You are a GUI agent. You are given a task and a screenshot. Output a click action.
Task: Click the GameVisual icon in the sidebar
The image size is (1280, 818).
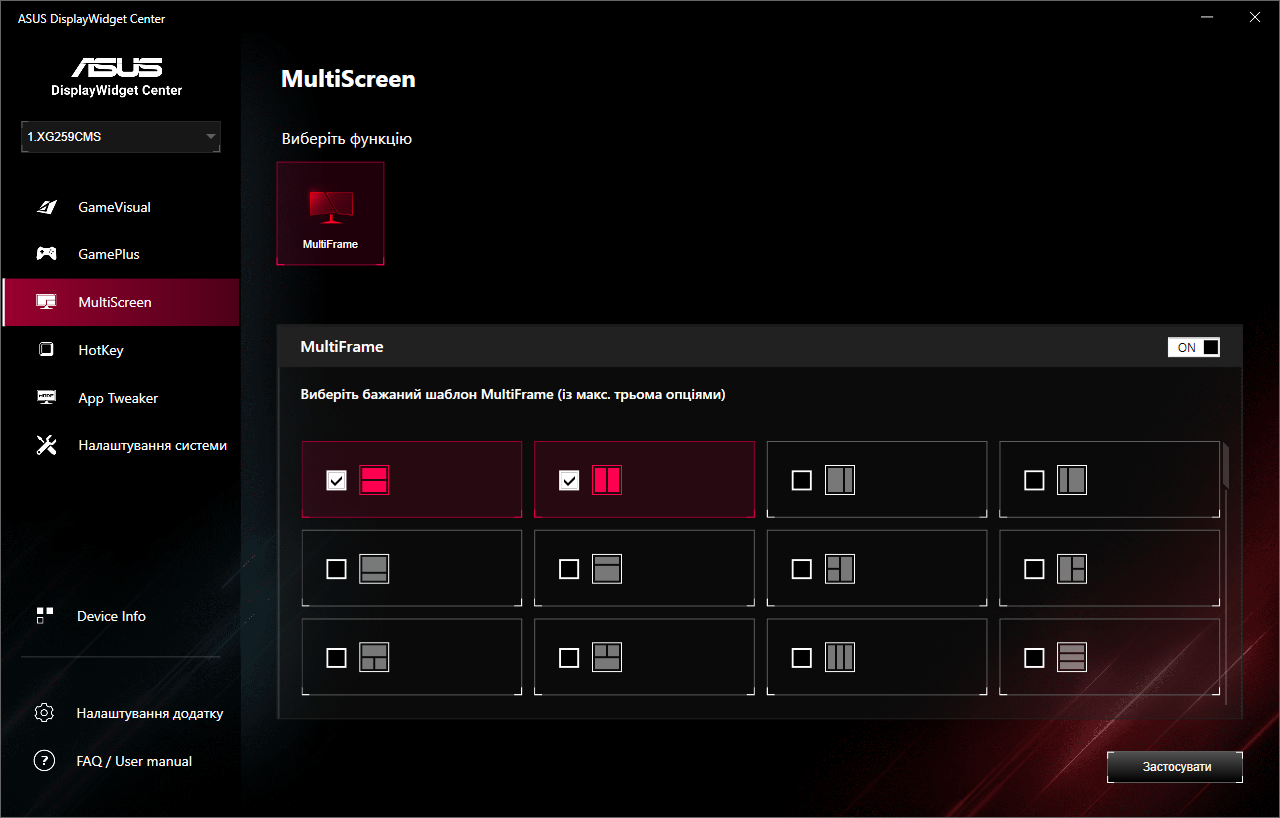click(x=46, y=207)
